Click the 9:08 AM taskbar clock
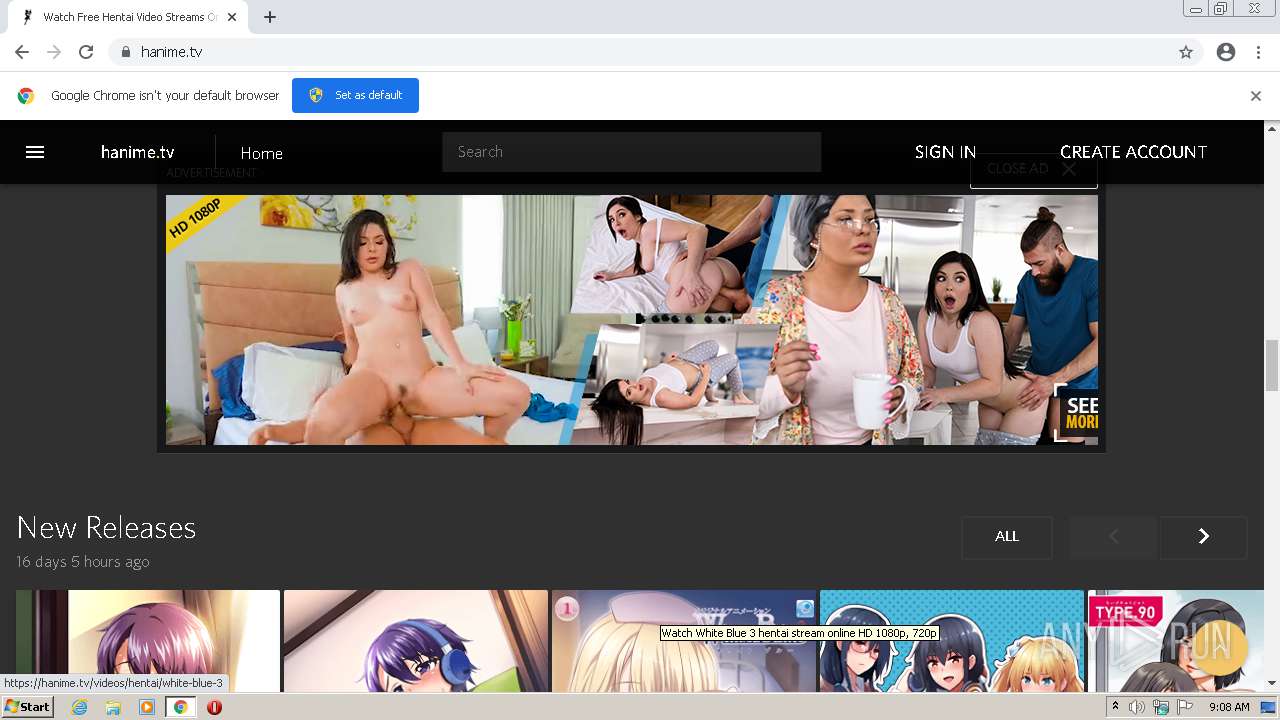The height and width of the screenshot is (720, 1280). (1229, 707)
